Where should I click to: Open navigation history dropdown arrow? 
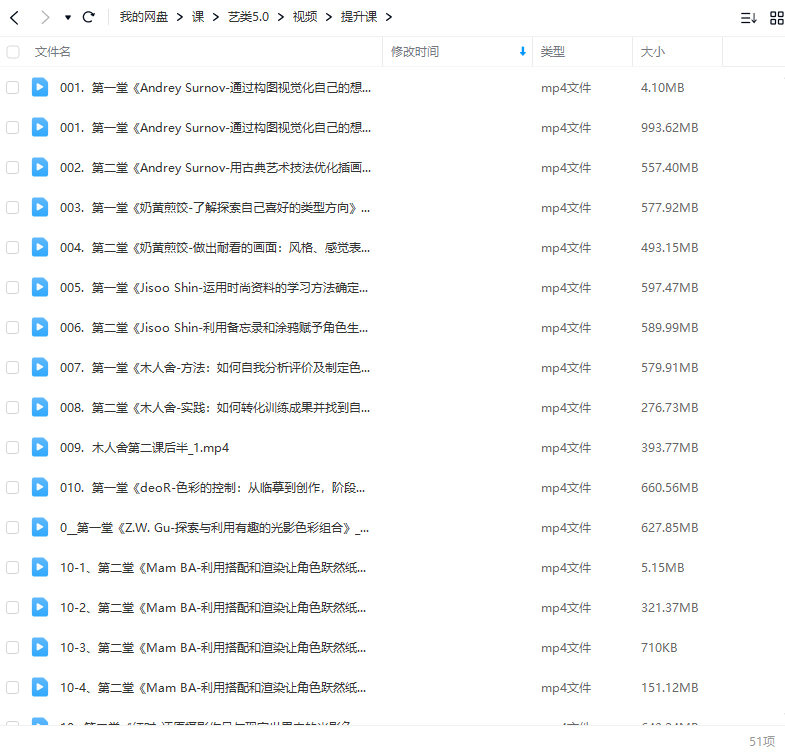[x=68, y=17]
